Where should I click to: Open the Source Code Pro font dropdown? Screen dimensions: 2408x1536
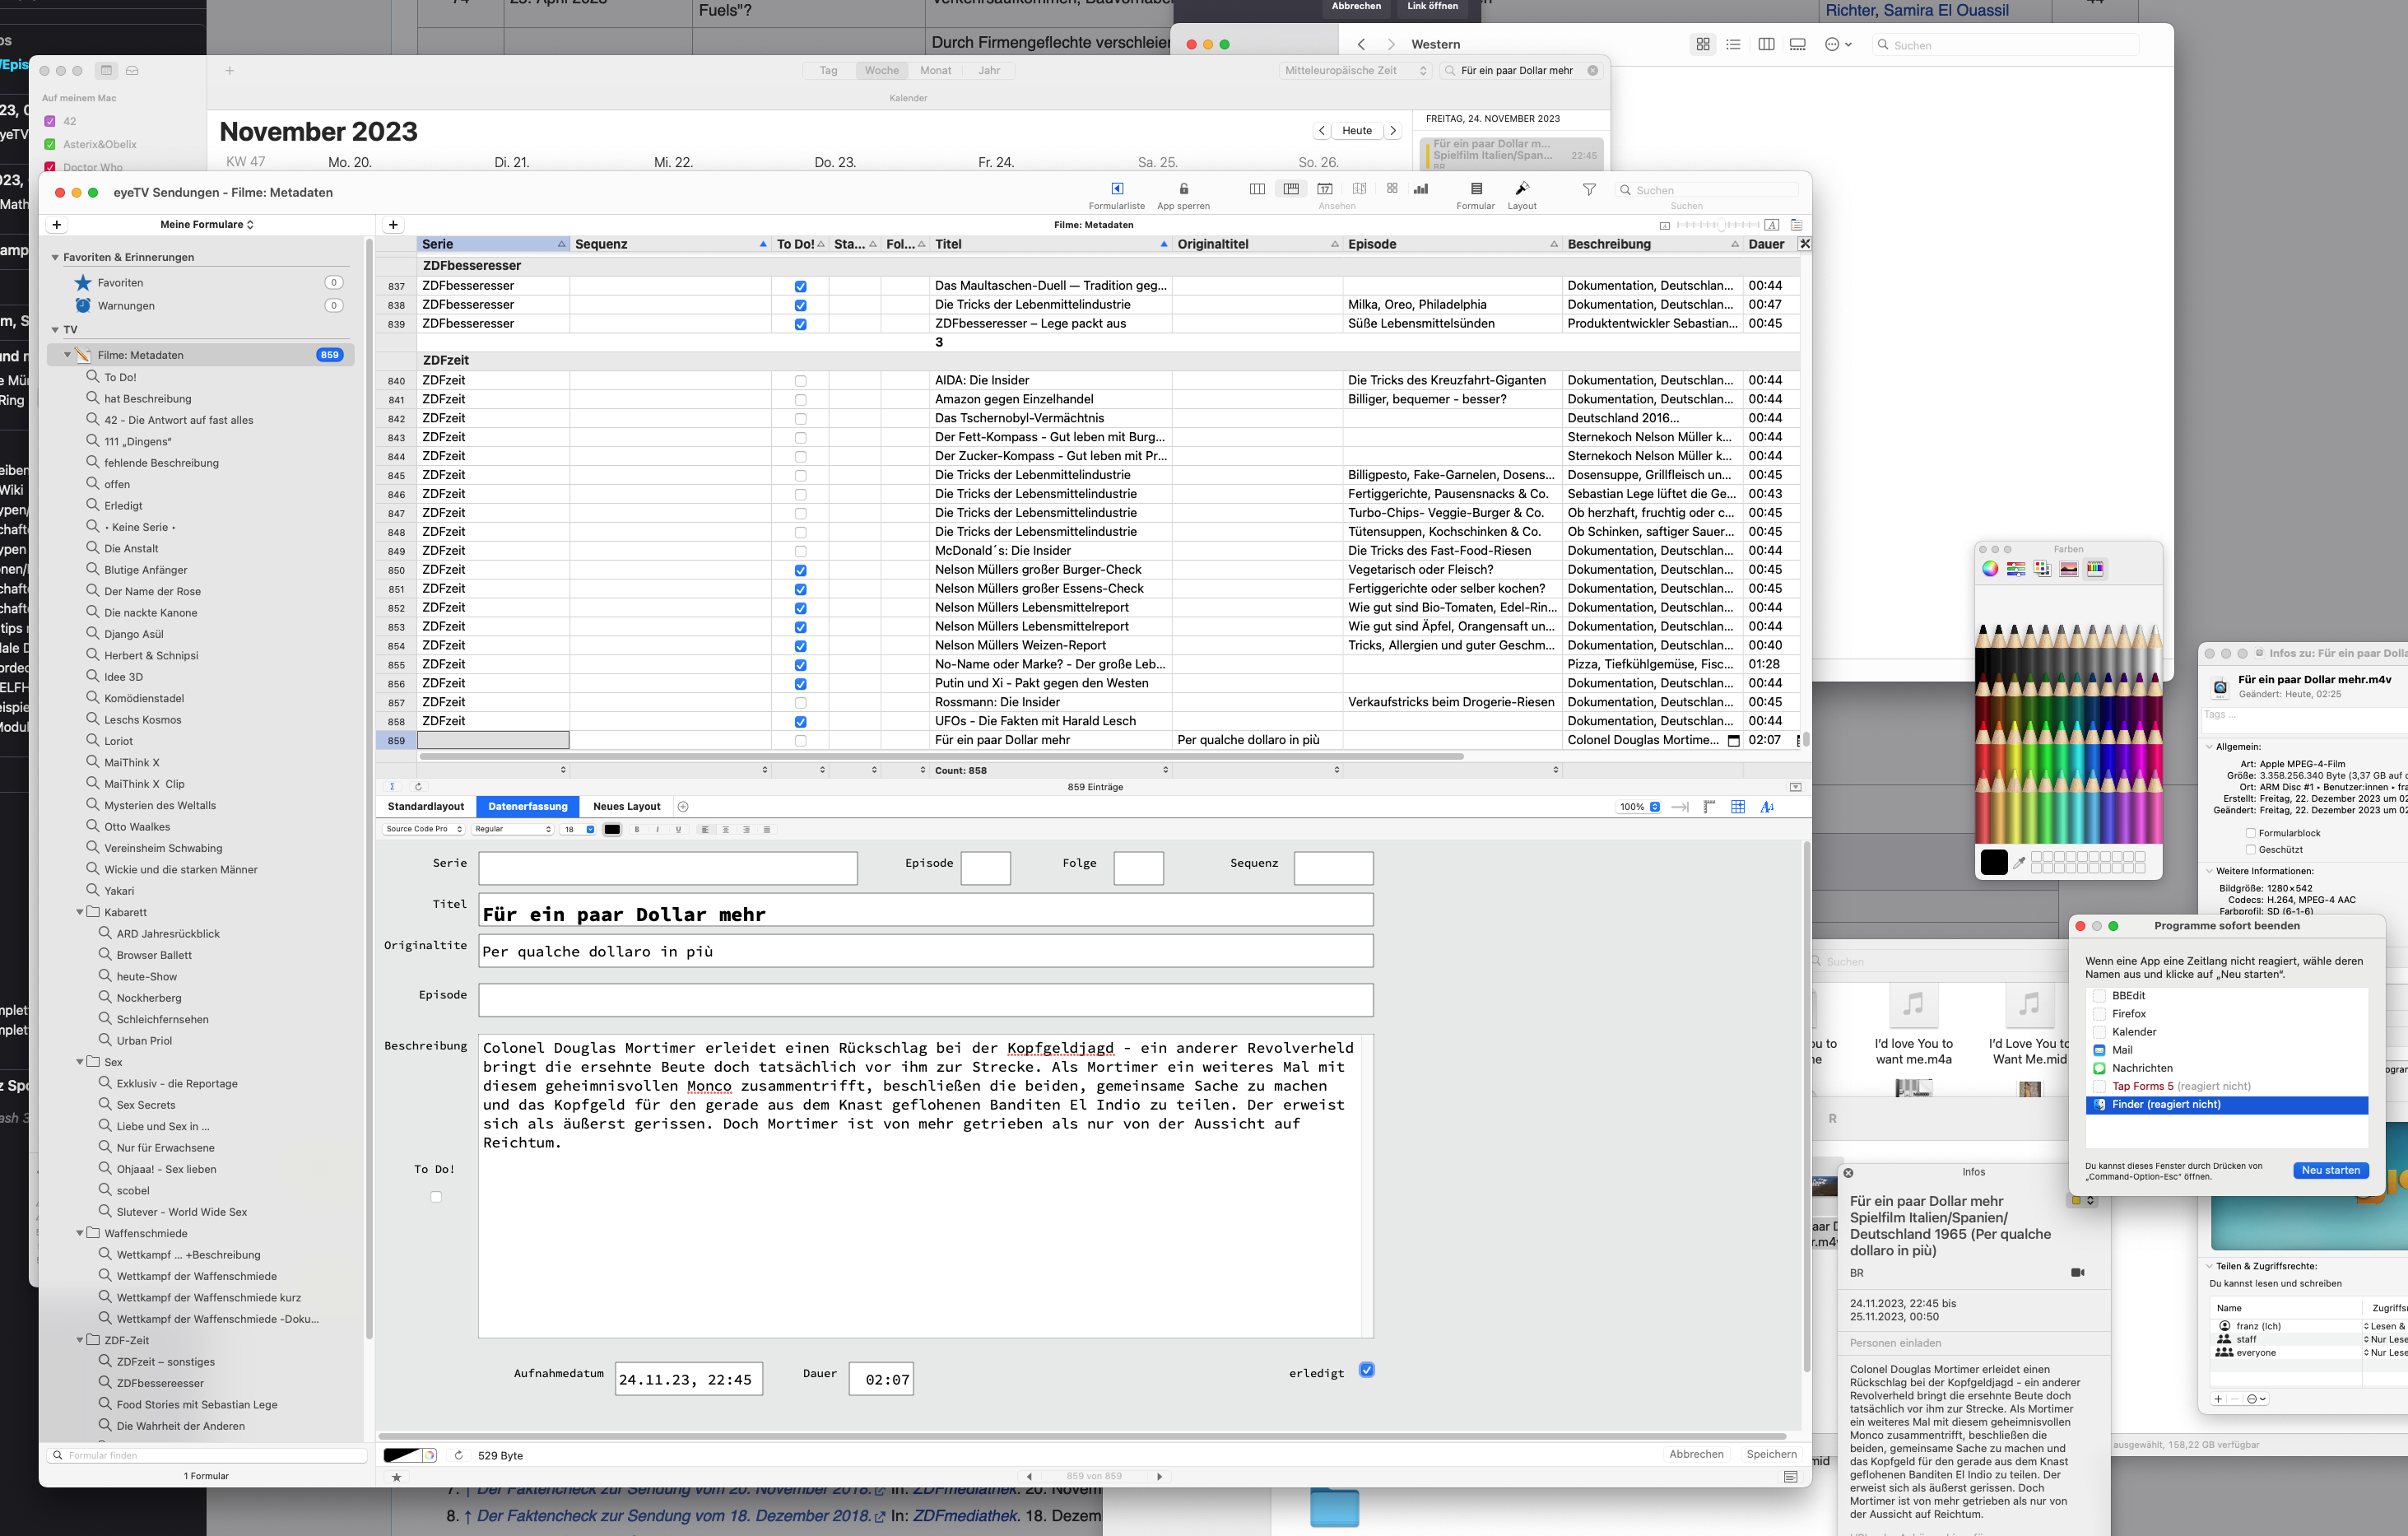click(x=424, y=829)
